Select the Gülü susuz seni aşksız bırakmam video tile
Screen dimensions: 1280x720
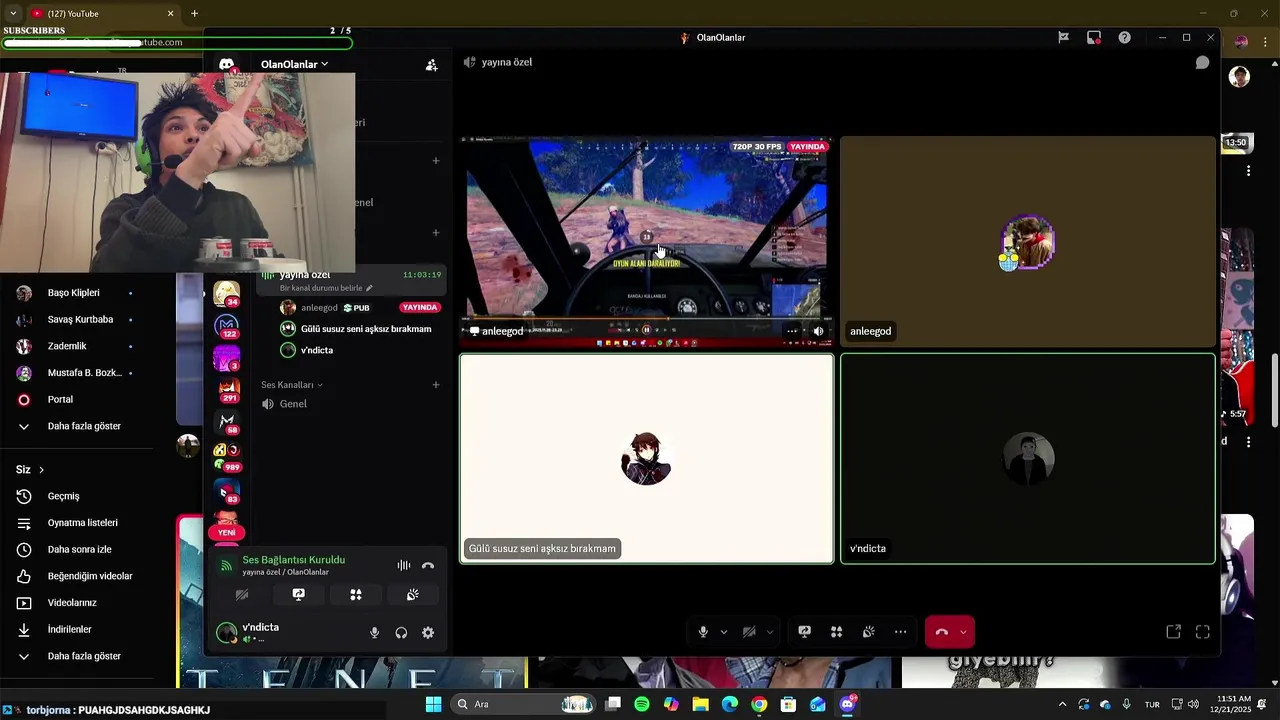coord(646,458)
